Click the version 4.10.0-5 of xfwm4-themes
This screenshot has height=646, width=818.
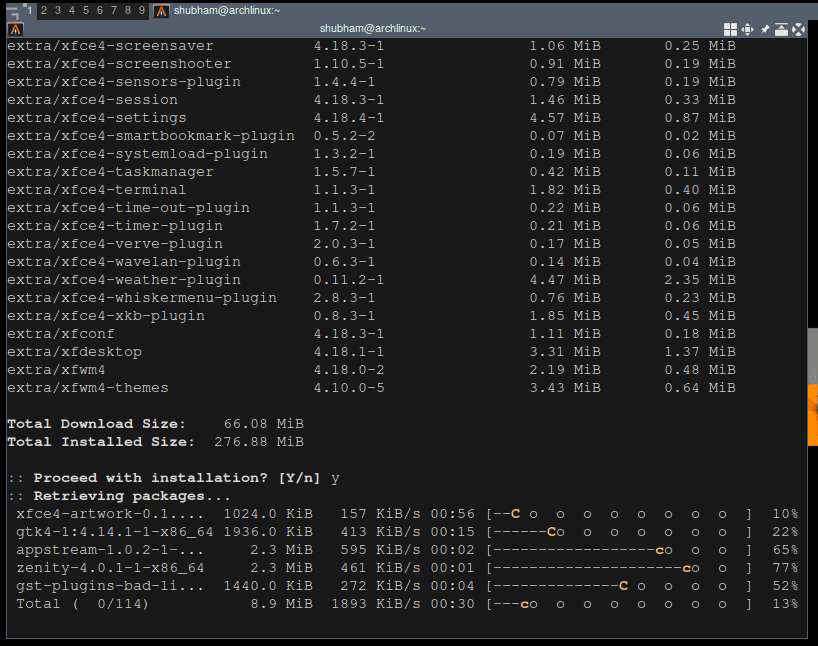[x=349, y=388]
